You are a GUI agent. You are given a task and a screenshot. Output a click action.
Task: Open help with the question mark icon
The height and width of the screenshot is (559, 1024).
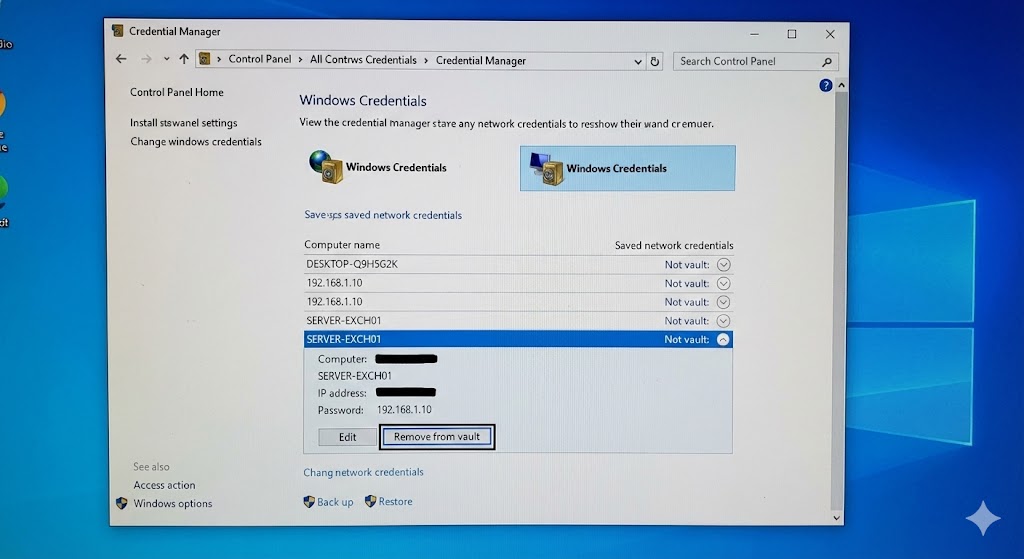point(825,86)
